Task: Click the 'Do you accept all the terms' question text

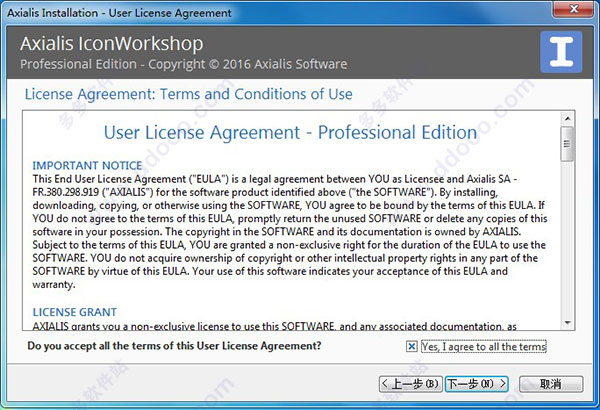Action: pyautogui.click(x=174, y=346)
